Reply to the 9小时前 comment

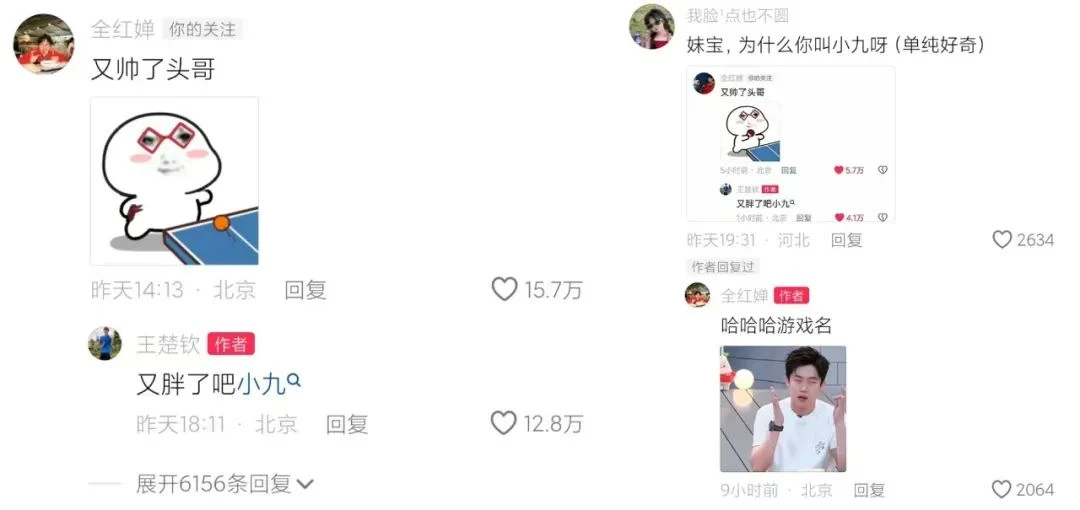tap(869, 490)
